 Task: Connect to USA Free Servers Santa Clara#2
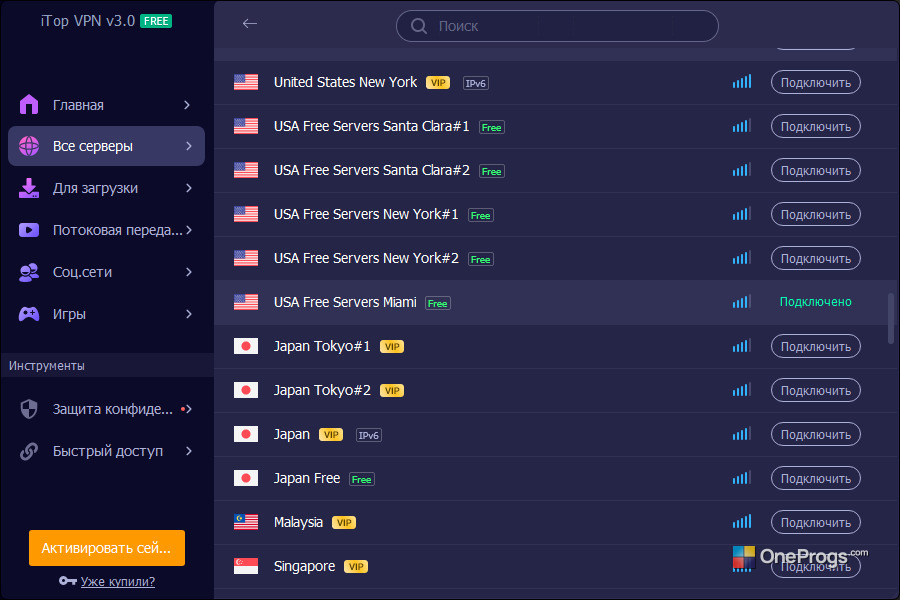coord(816,171)
